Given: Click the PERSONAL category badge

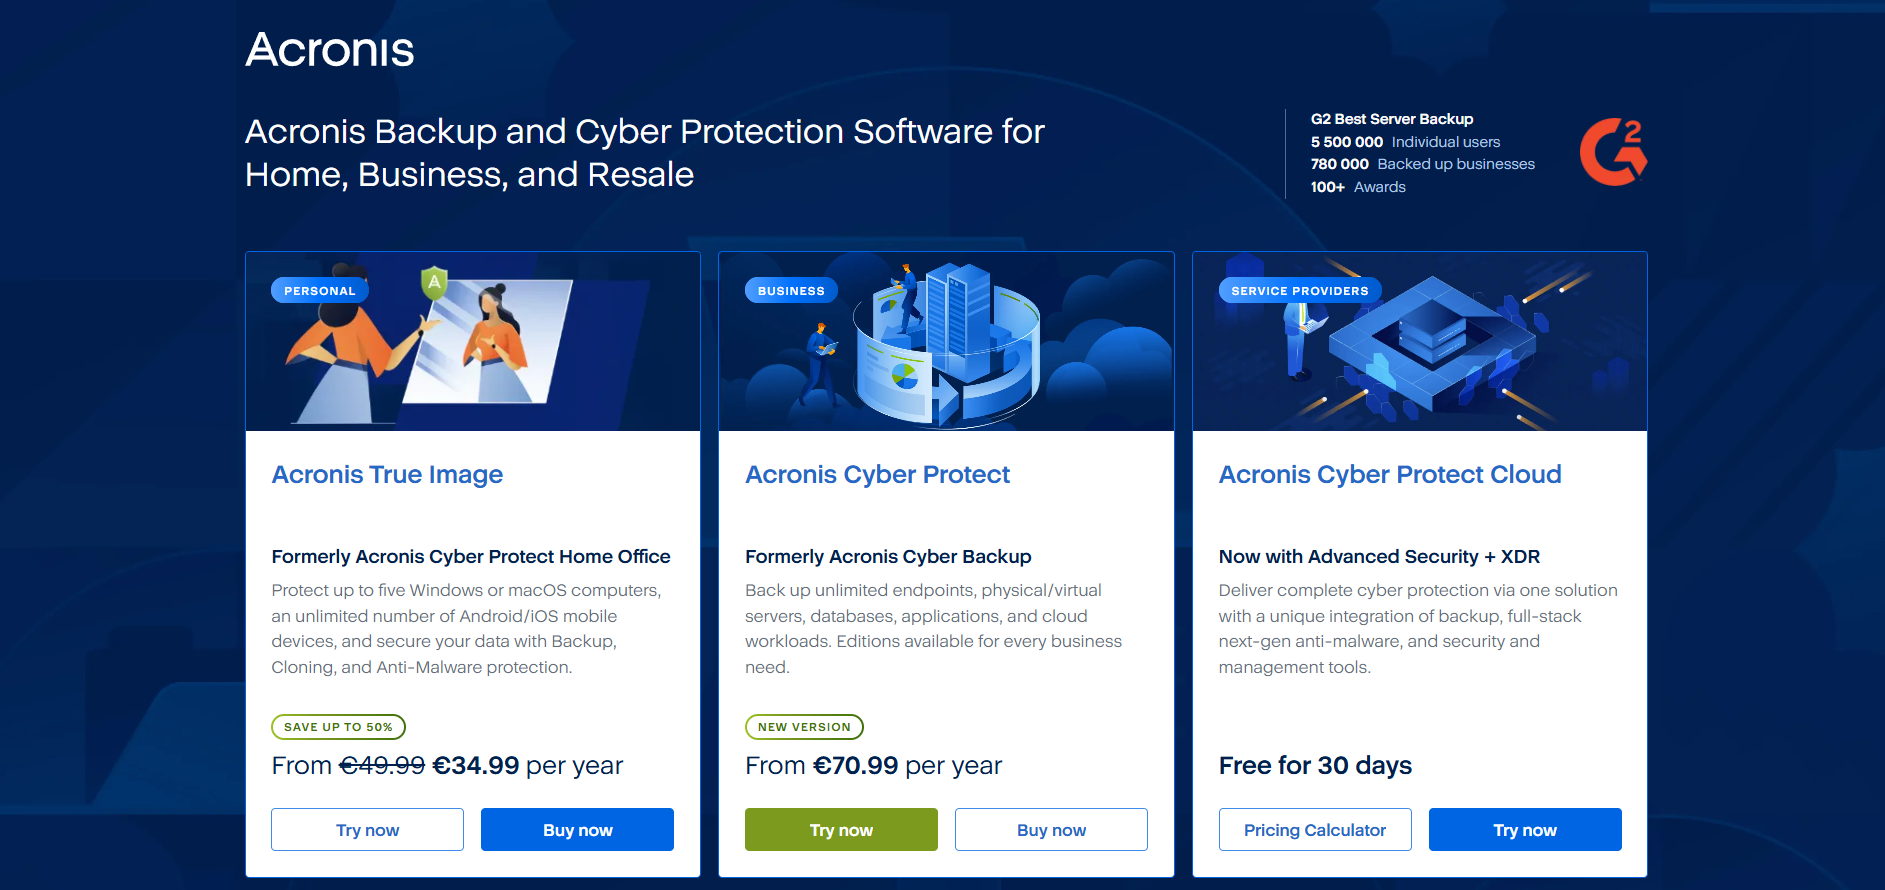Looking at the screenshot, I should [x=320, y=291].
